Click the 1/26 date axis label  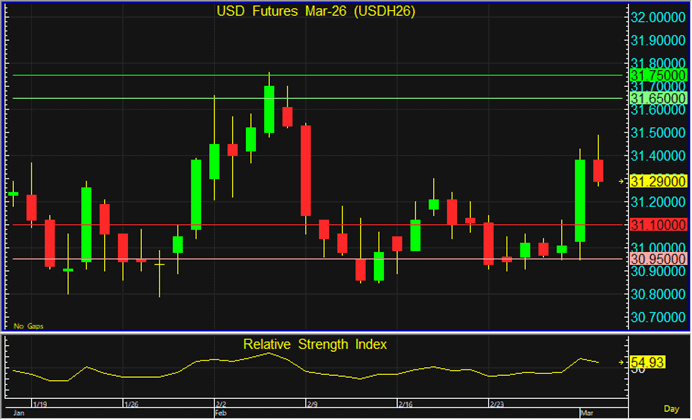(x=132, y=404)
